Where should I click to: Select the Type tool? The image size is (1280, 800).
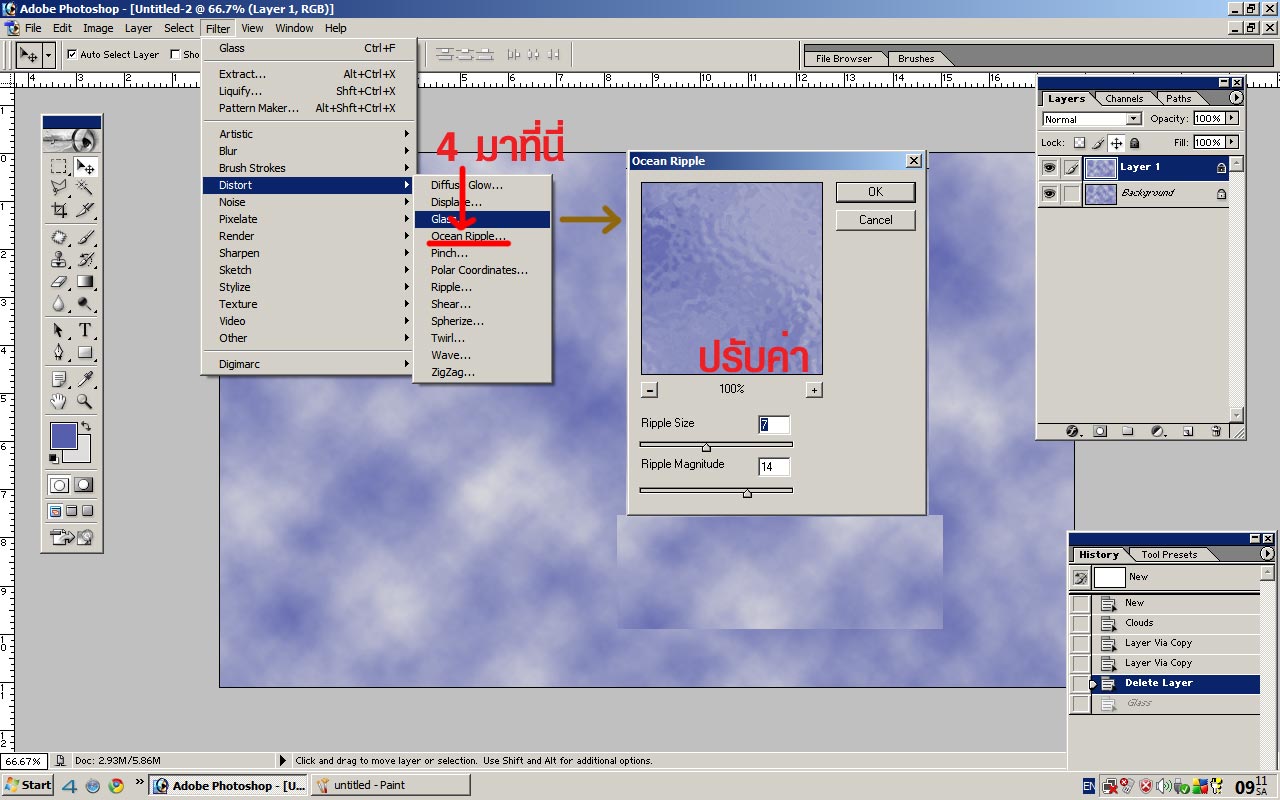point(86,331)
